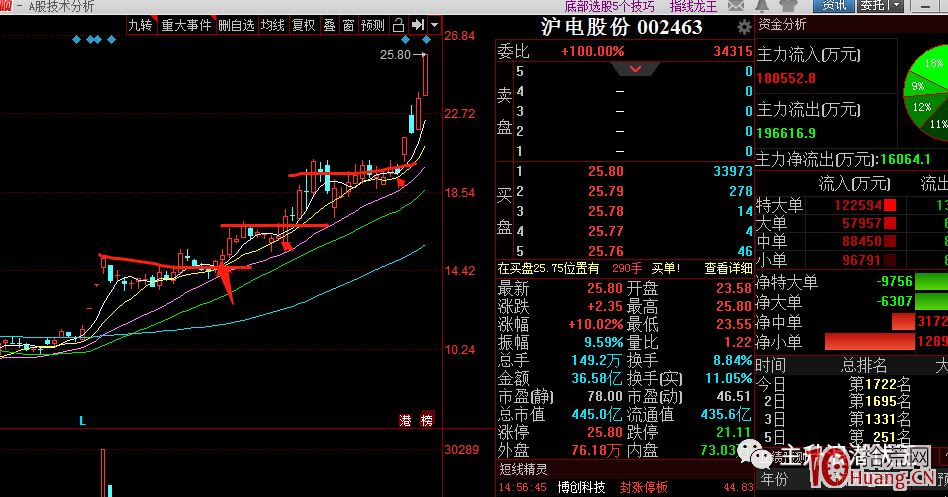Open the 资讯 news button
The height and width of the screenshot is (497, 948).
[834, 6]
